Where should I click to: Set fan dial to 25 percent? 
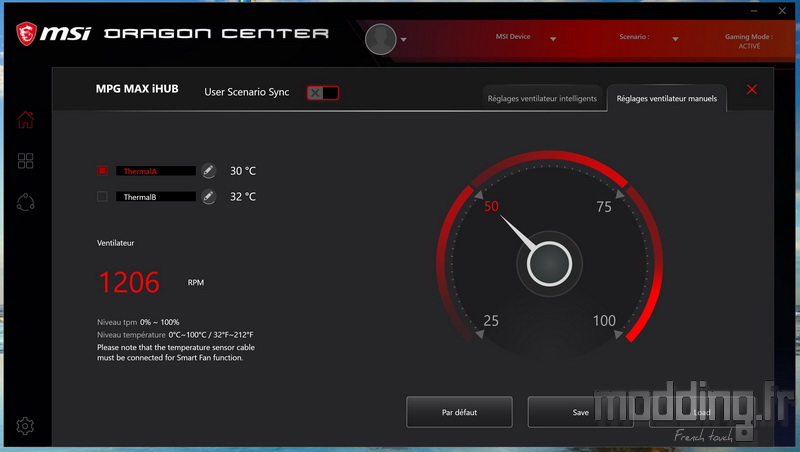pos(491,321)
